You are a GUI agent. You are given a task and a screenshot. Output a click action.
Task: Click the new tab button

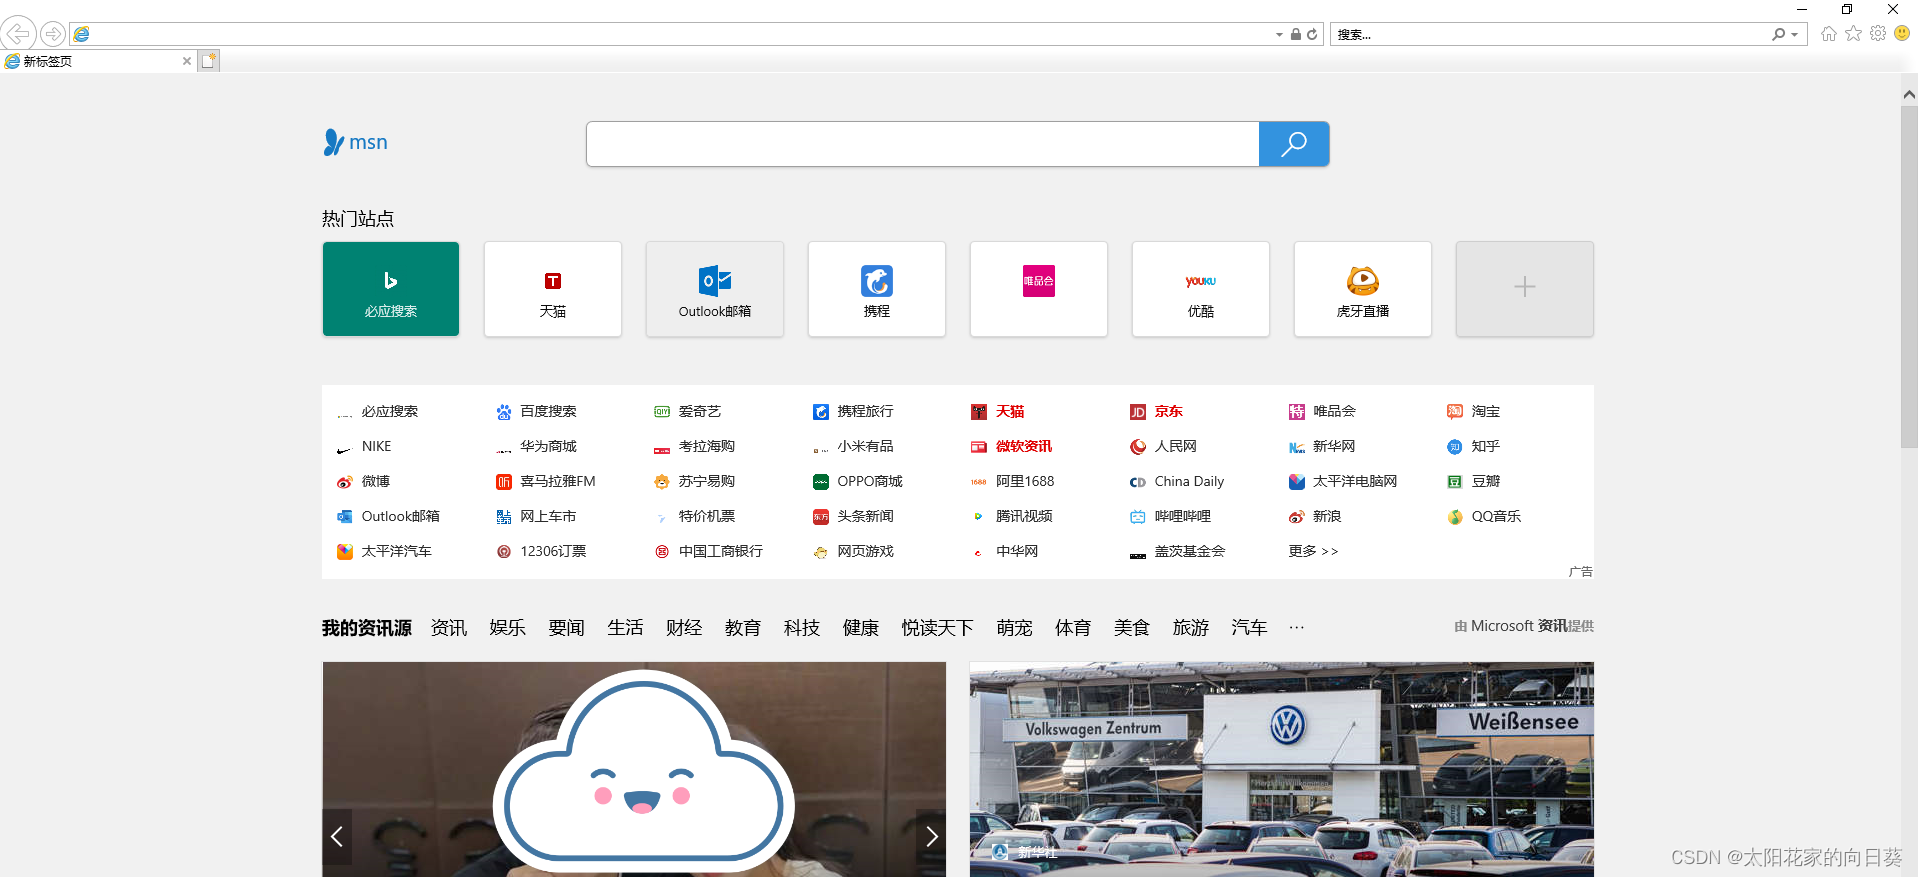click(x=208, y=61)
